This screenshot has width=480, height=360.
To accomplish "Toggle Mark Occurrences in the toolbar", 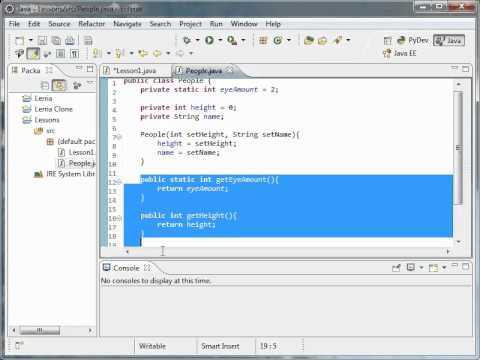I will point(33,53).
